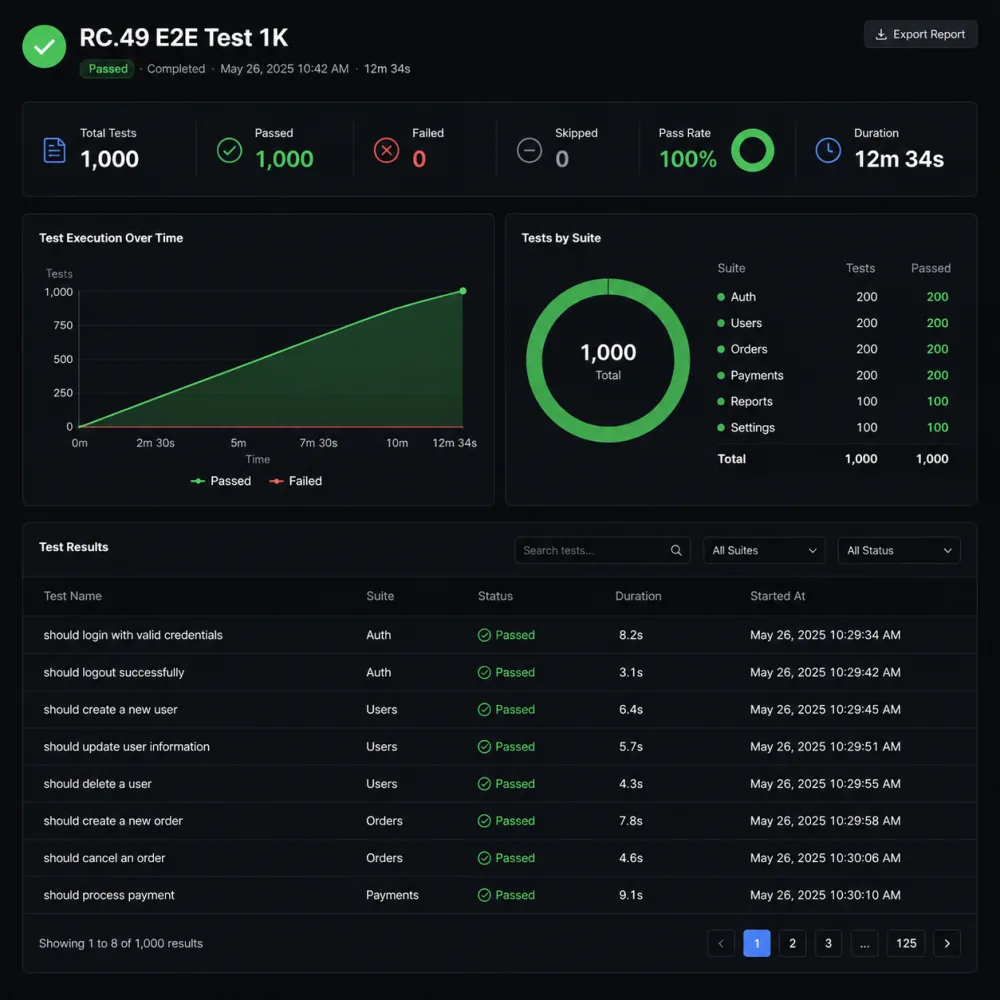
Task: Toggle the Failed series in chart legend
Action: (295, 481)
